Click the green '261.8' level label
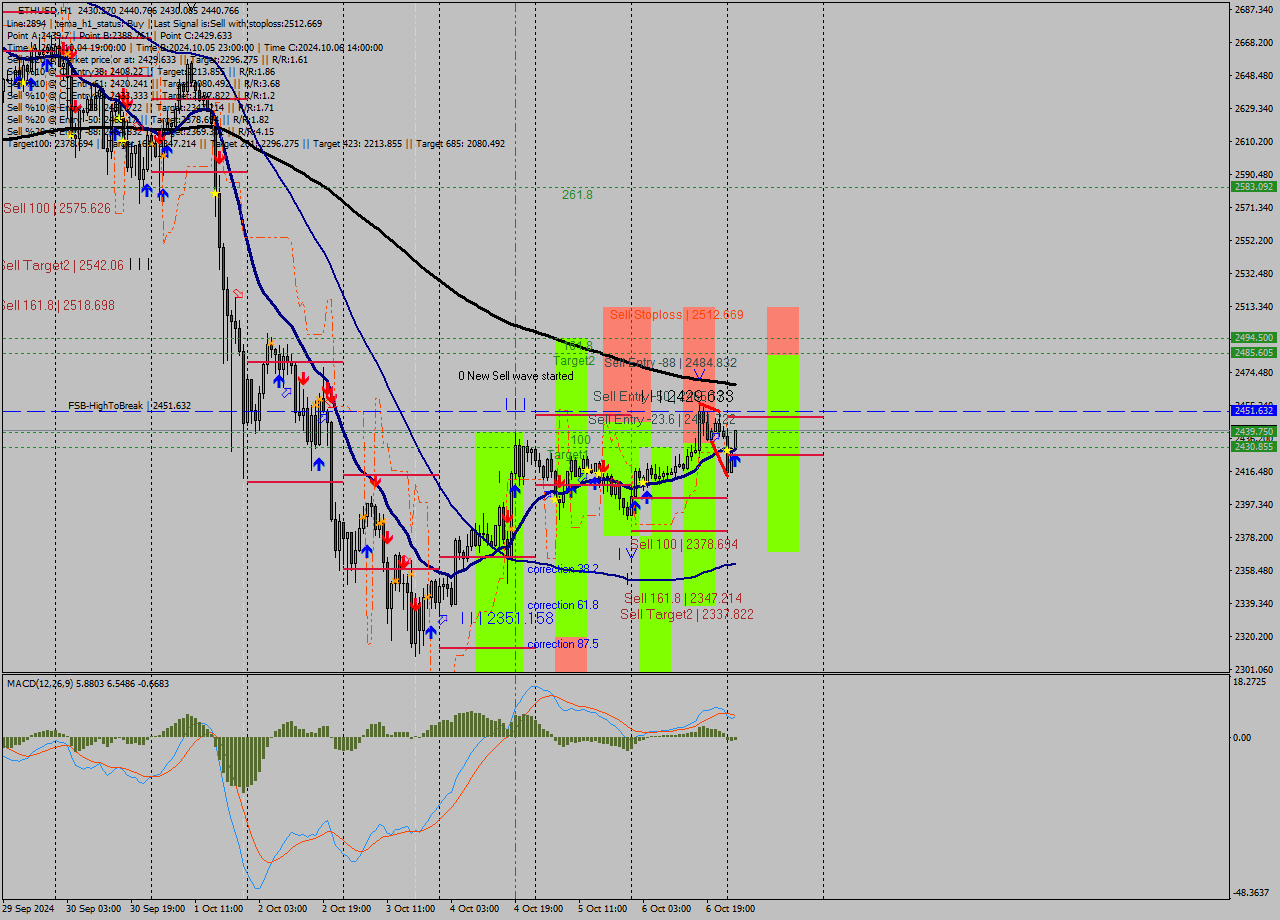This screenshot has height=920, width=1280. pyautogui.click(x=577, y=195)
